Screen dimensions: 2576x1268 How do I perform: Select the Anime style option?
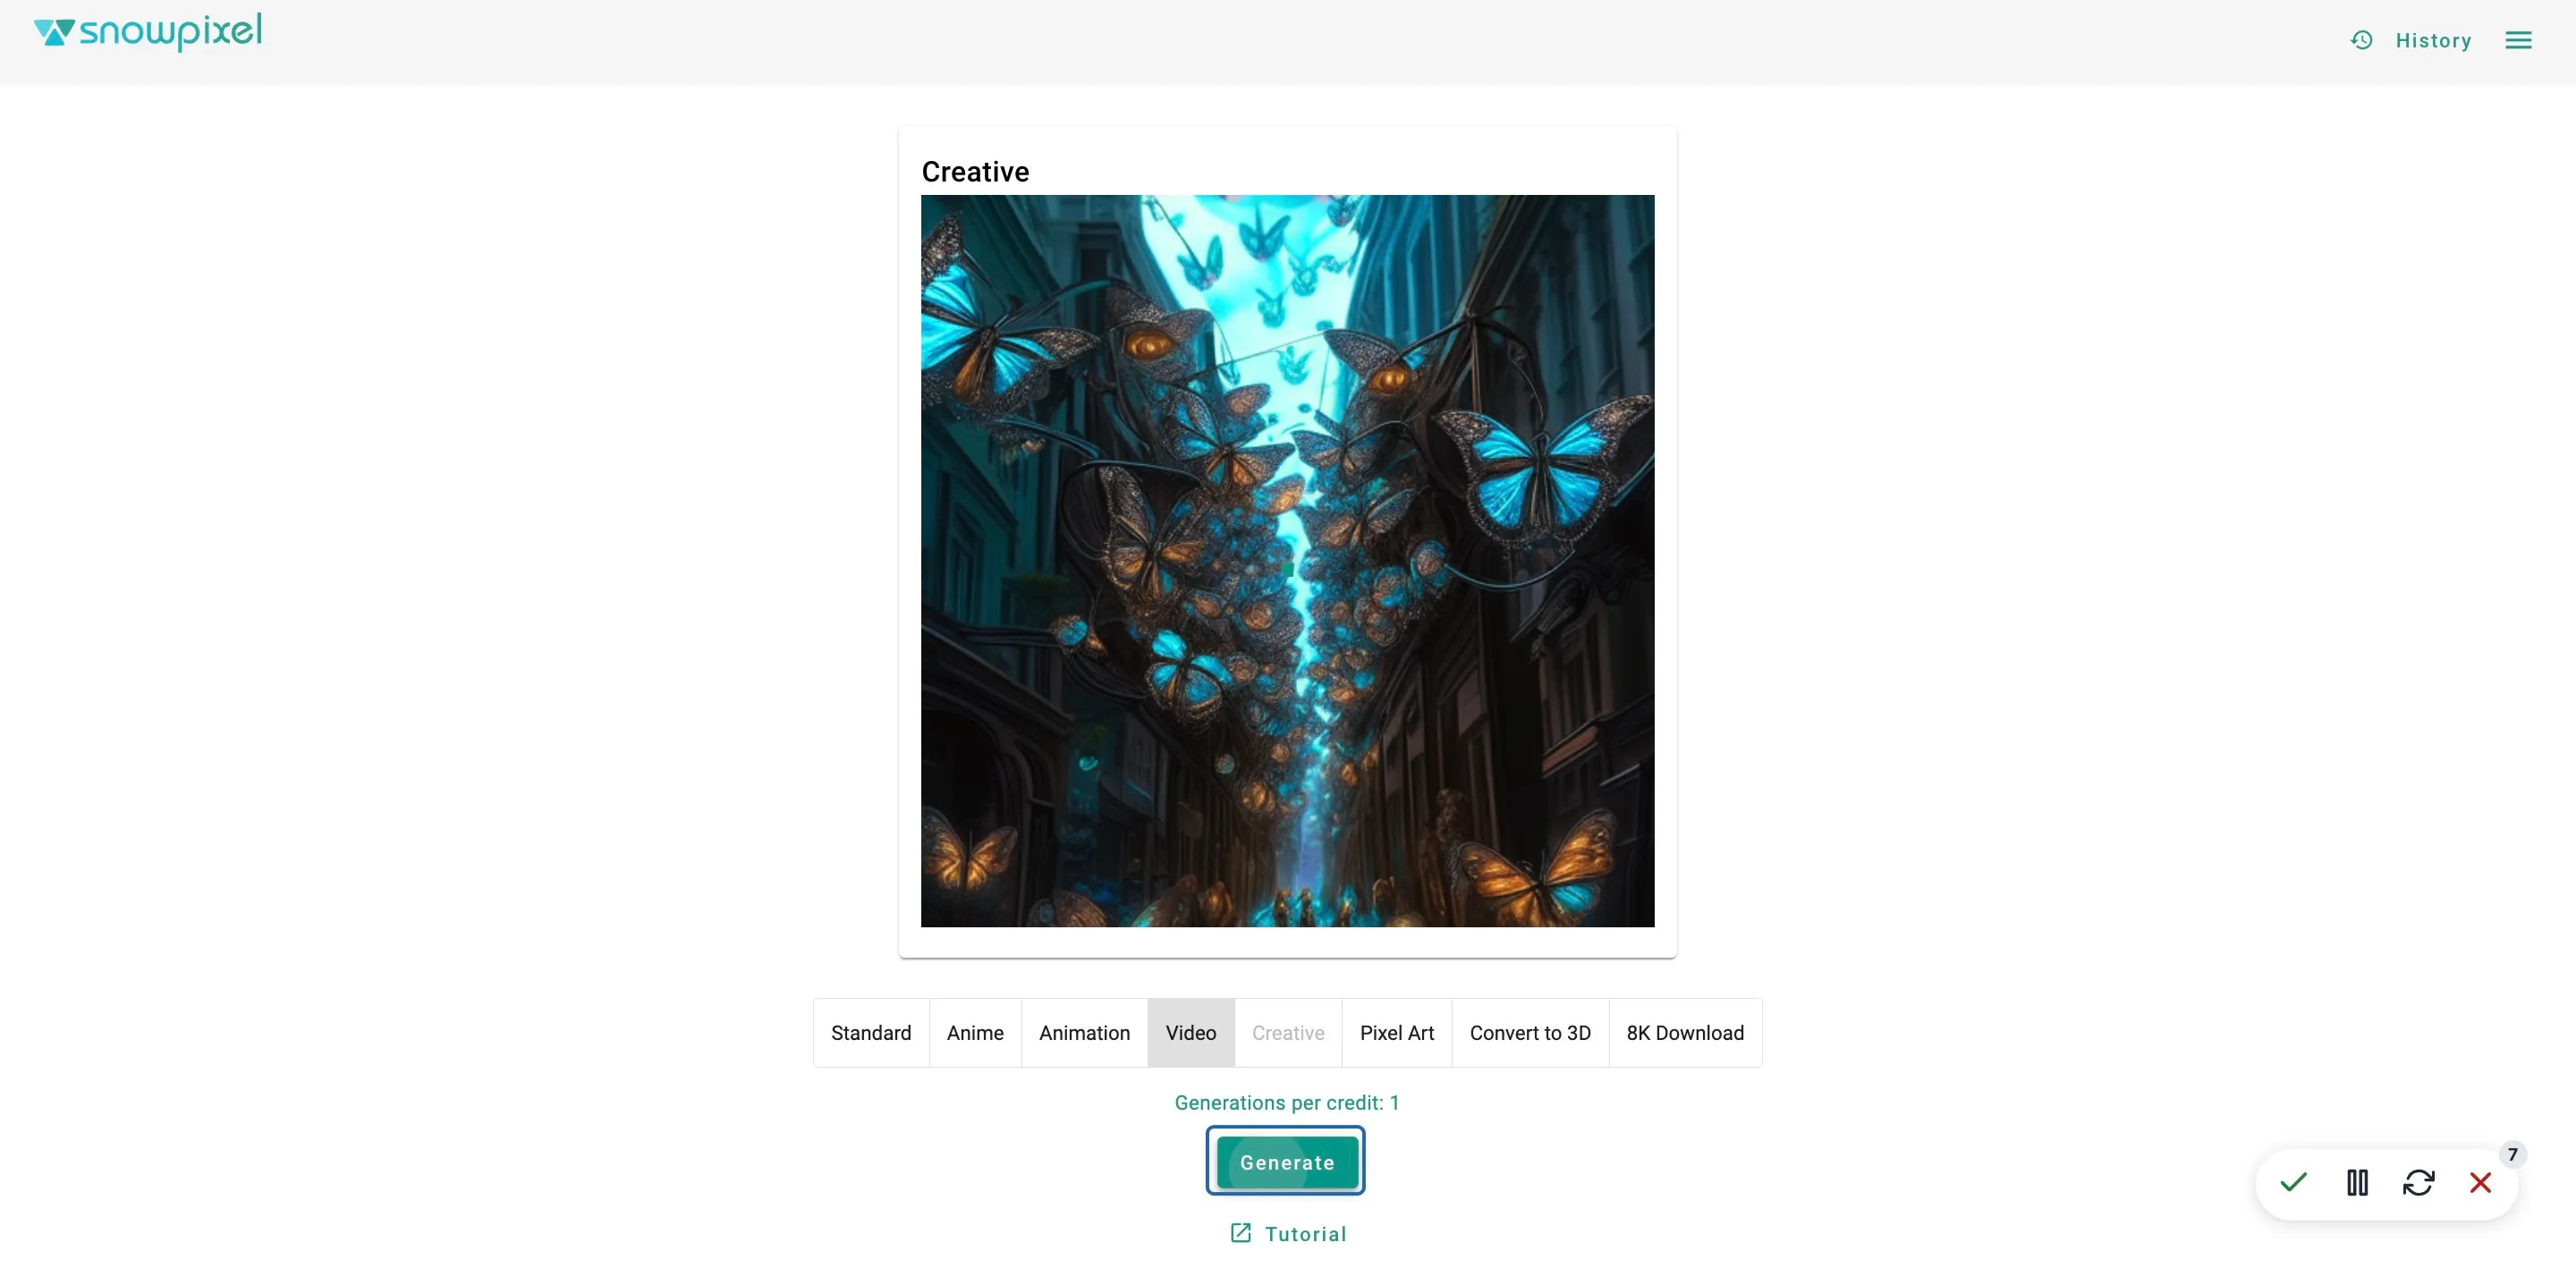[x=975, y=1032]
